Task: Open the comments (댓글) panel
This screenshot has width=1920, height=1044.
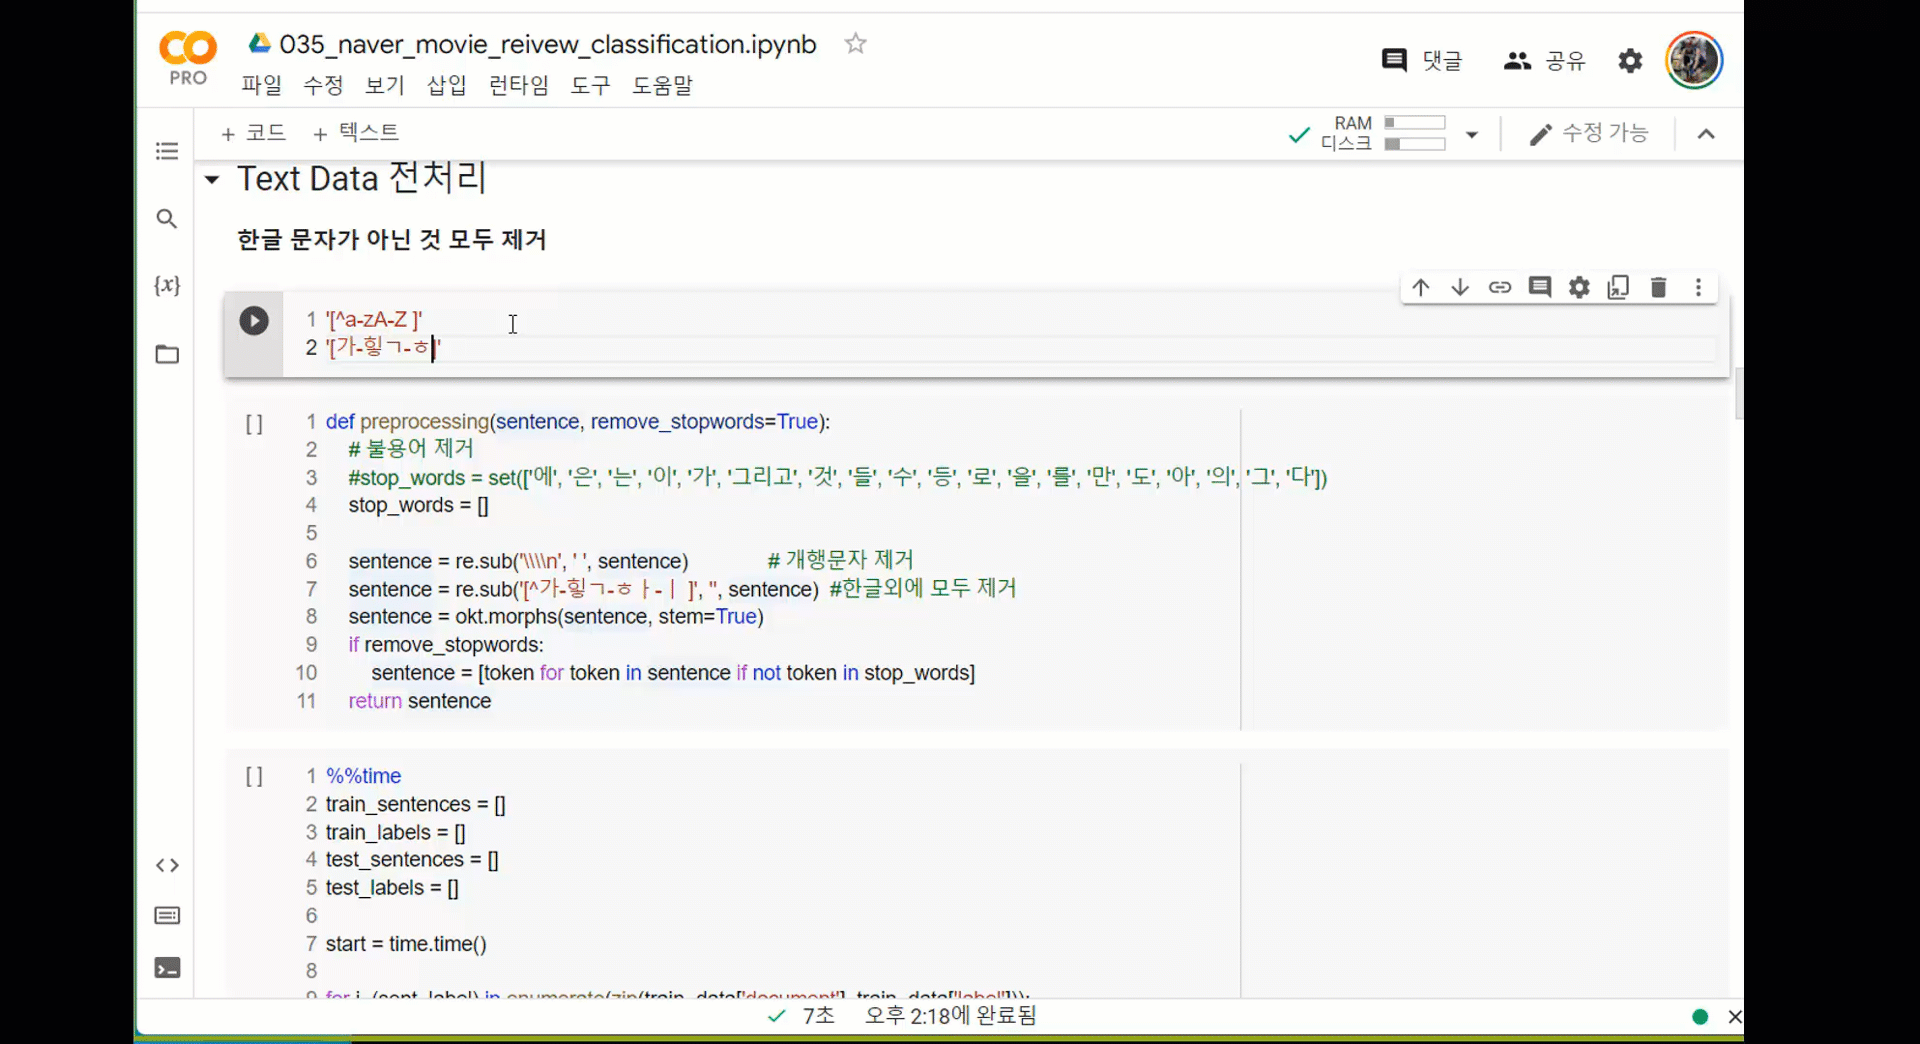Action: point(1421,61)
